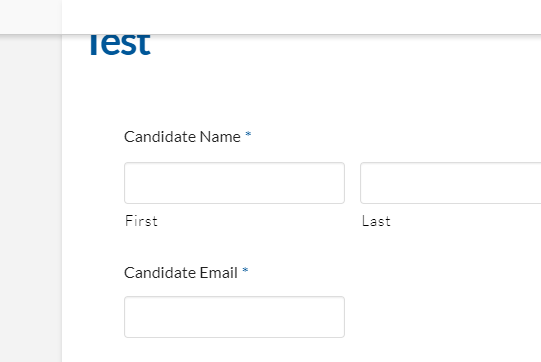Activate the text box below Candidate Email
The height and width of the screenshot is (362, 541).
(x=234, y=317)
